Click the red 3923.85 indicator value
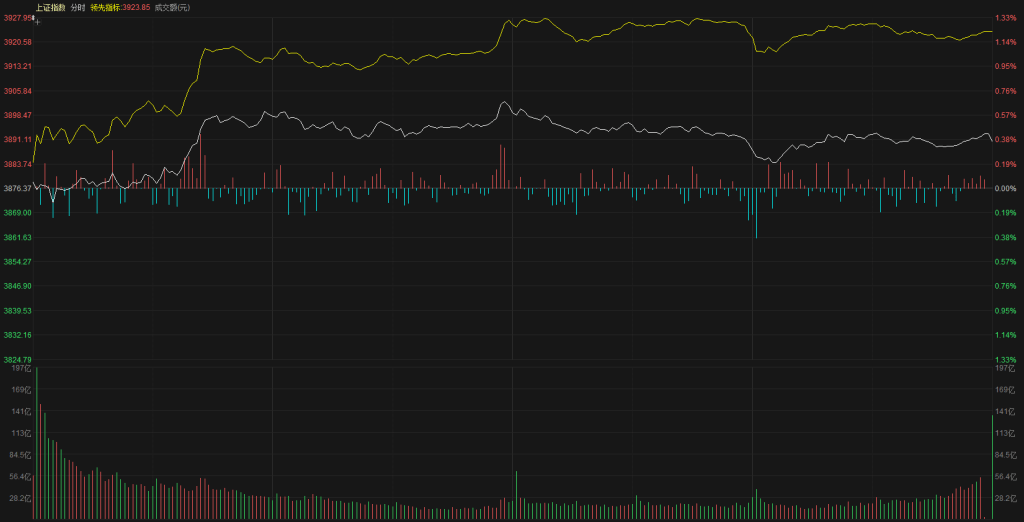 [x=136, y=7]
